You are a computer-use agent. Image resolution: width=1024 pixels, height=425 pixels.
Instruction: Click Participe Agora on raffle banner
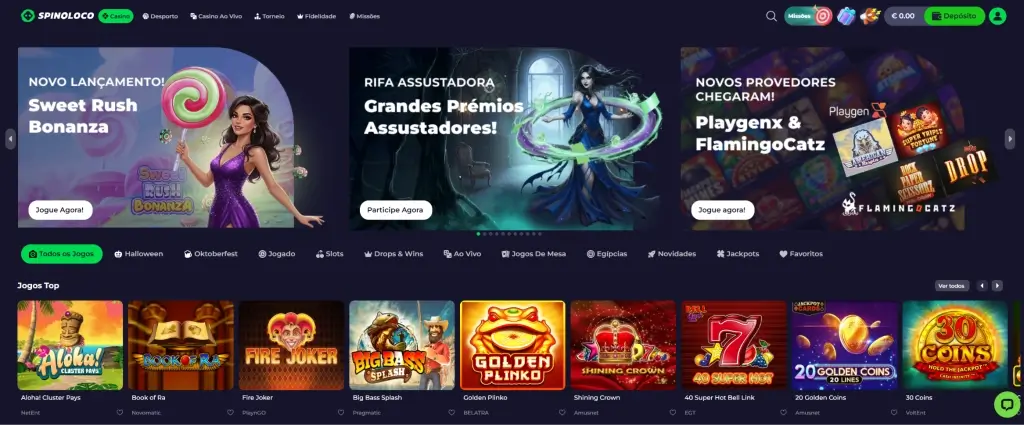396,210
